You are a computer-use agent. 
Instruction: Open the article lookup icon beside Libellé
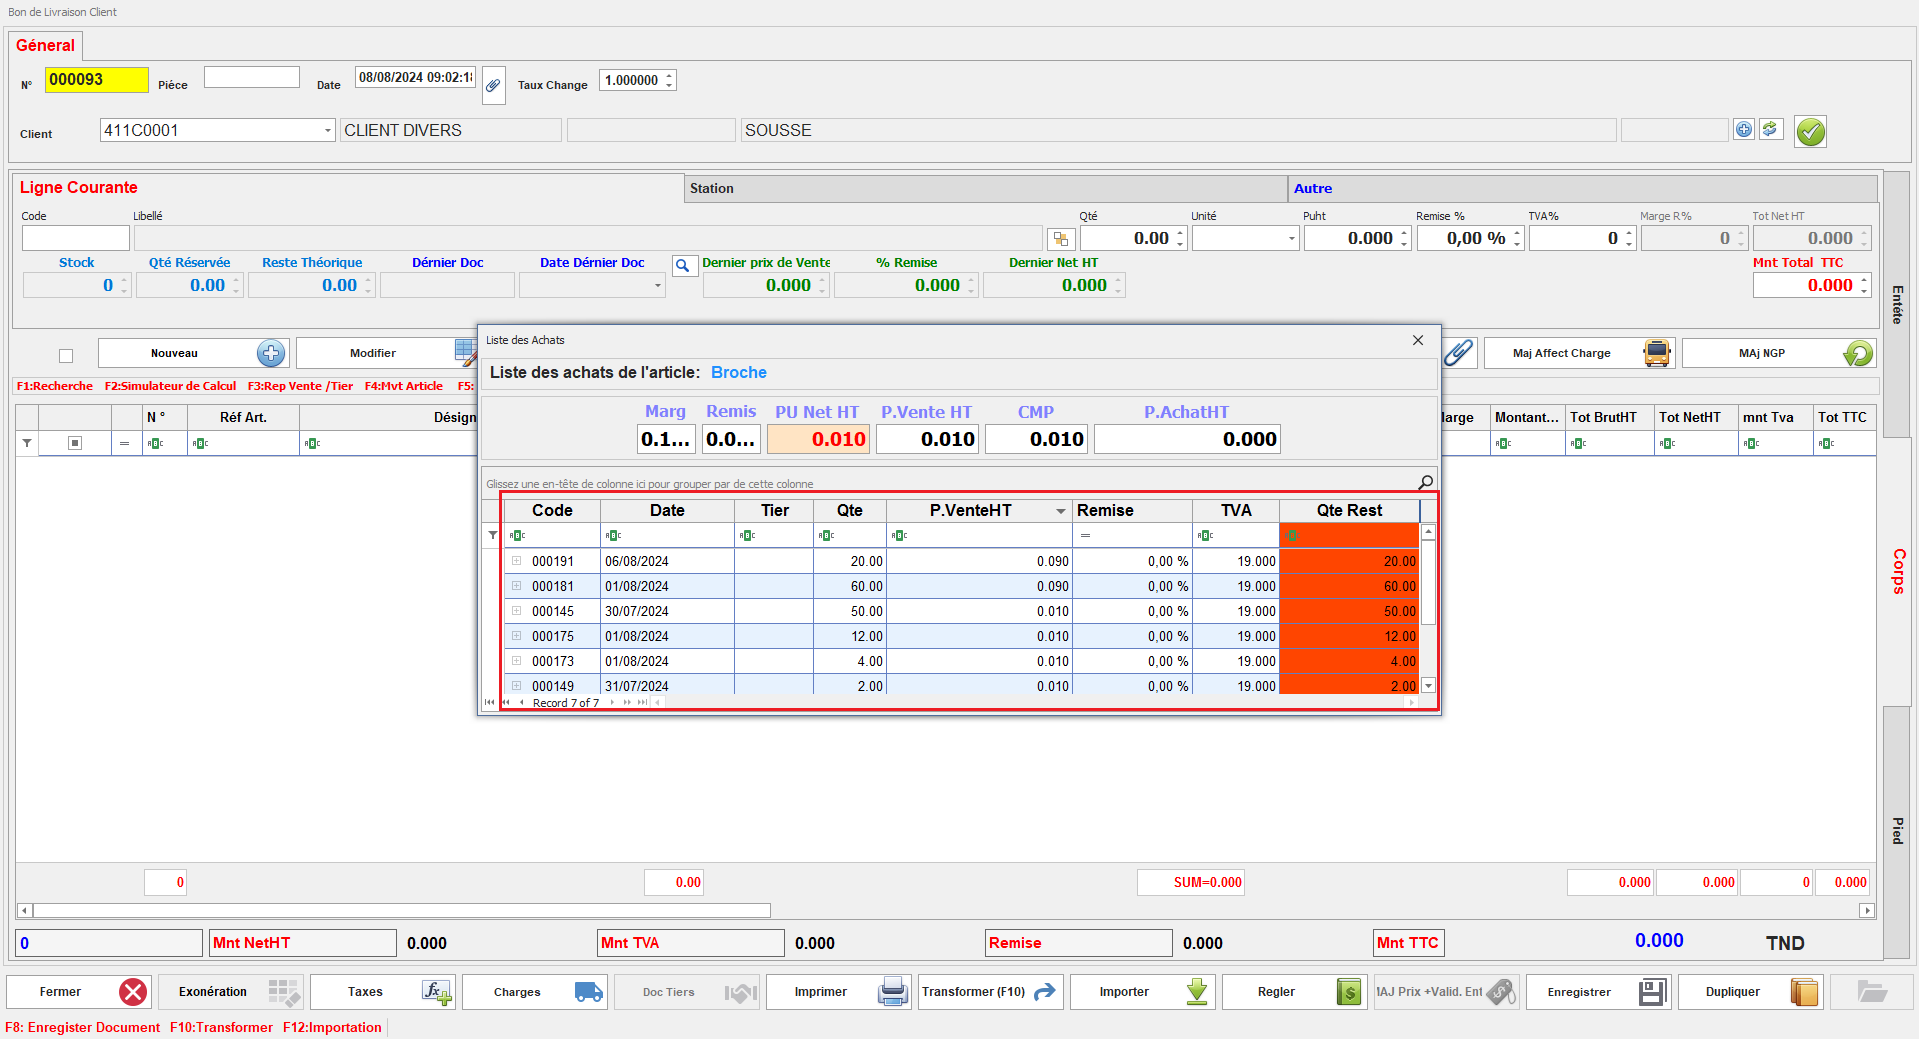click(1061, 239)
